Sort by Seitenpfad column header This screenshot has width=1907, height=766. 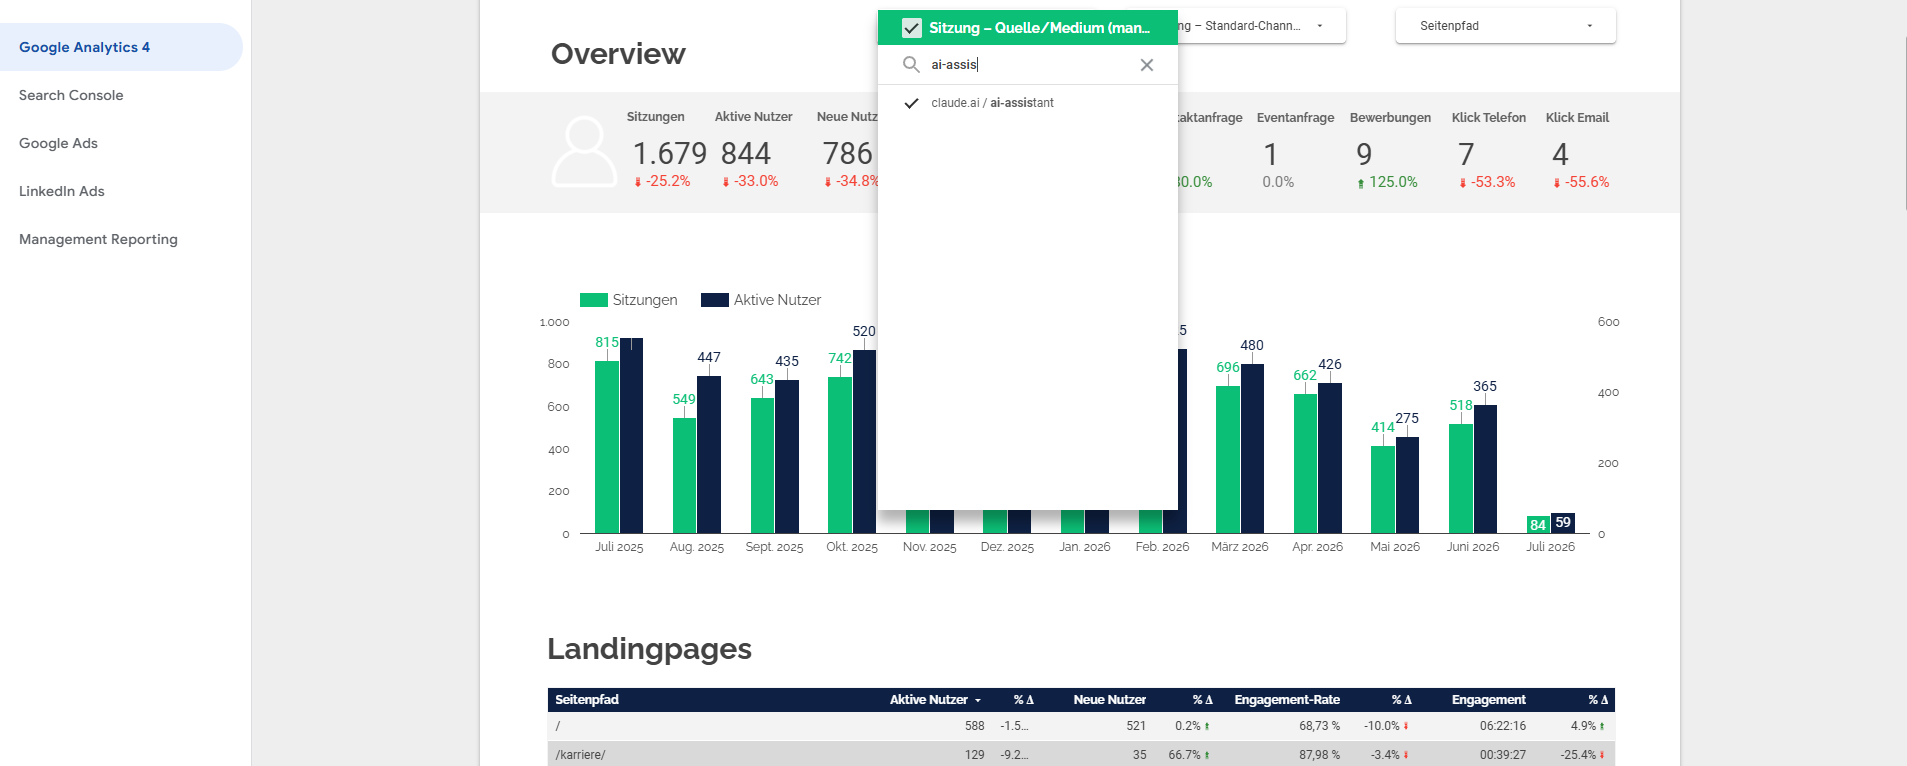(587, 700)
